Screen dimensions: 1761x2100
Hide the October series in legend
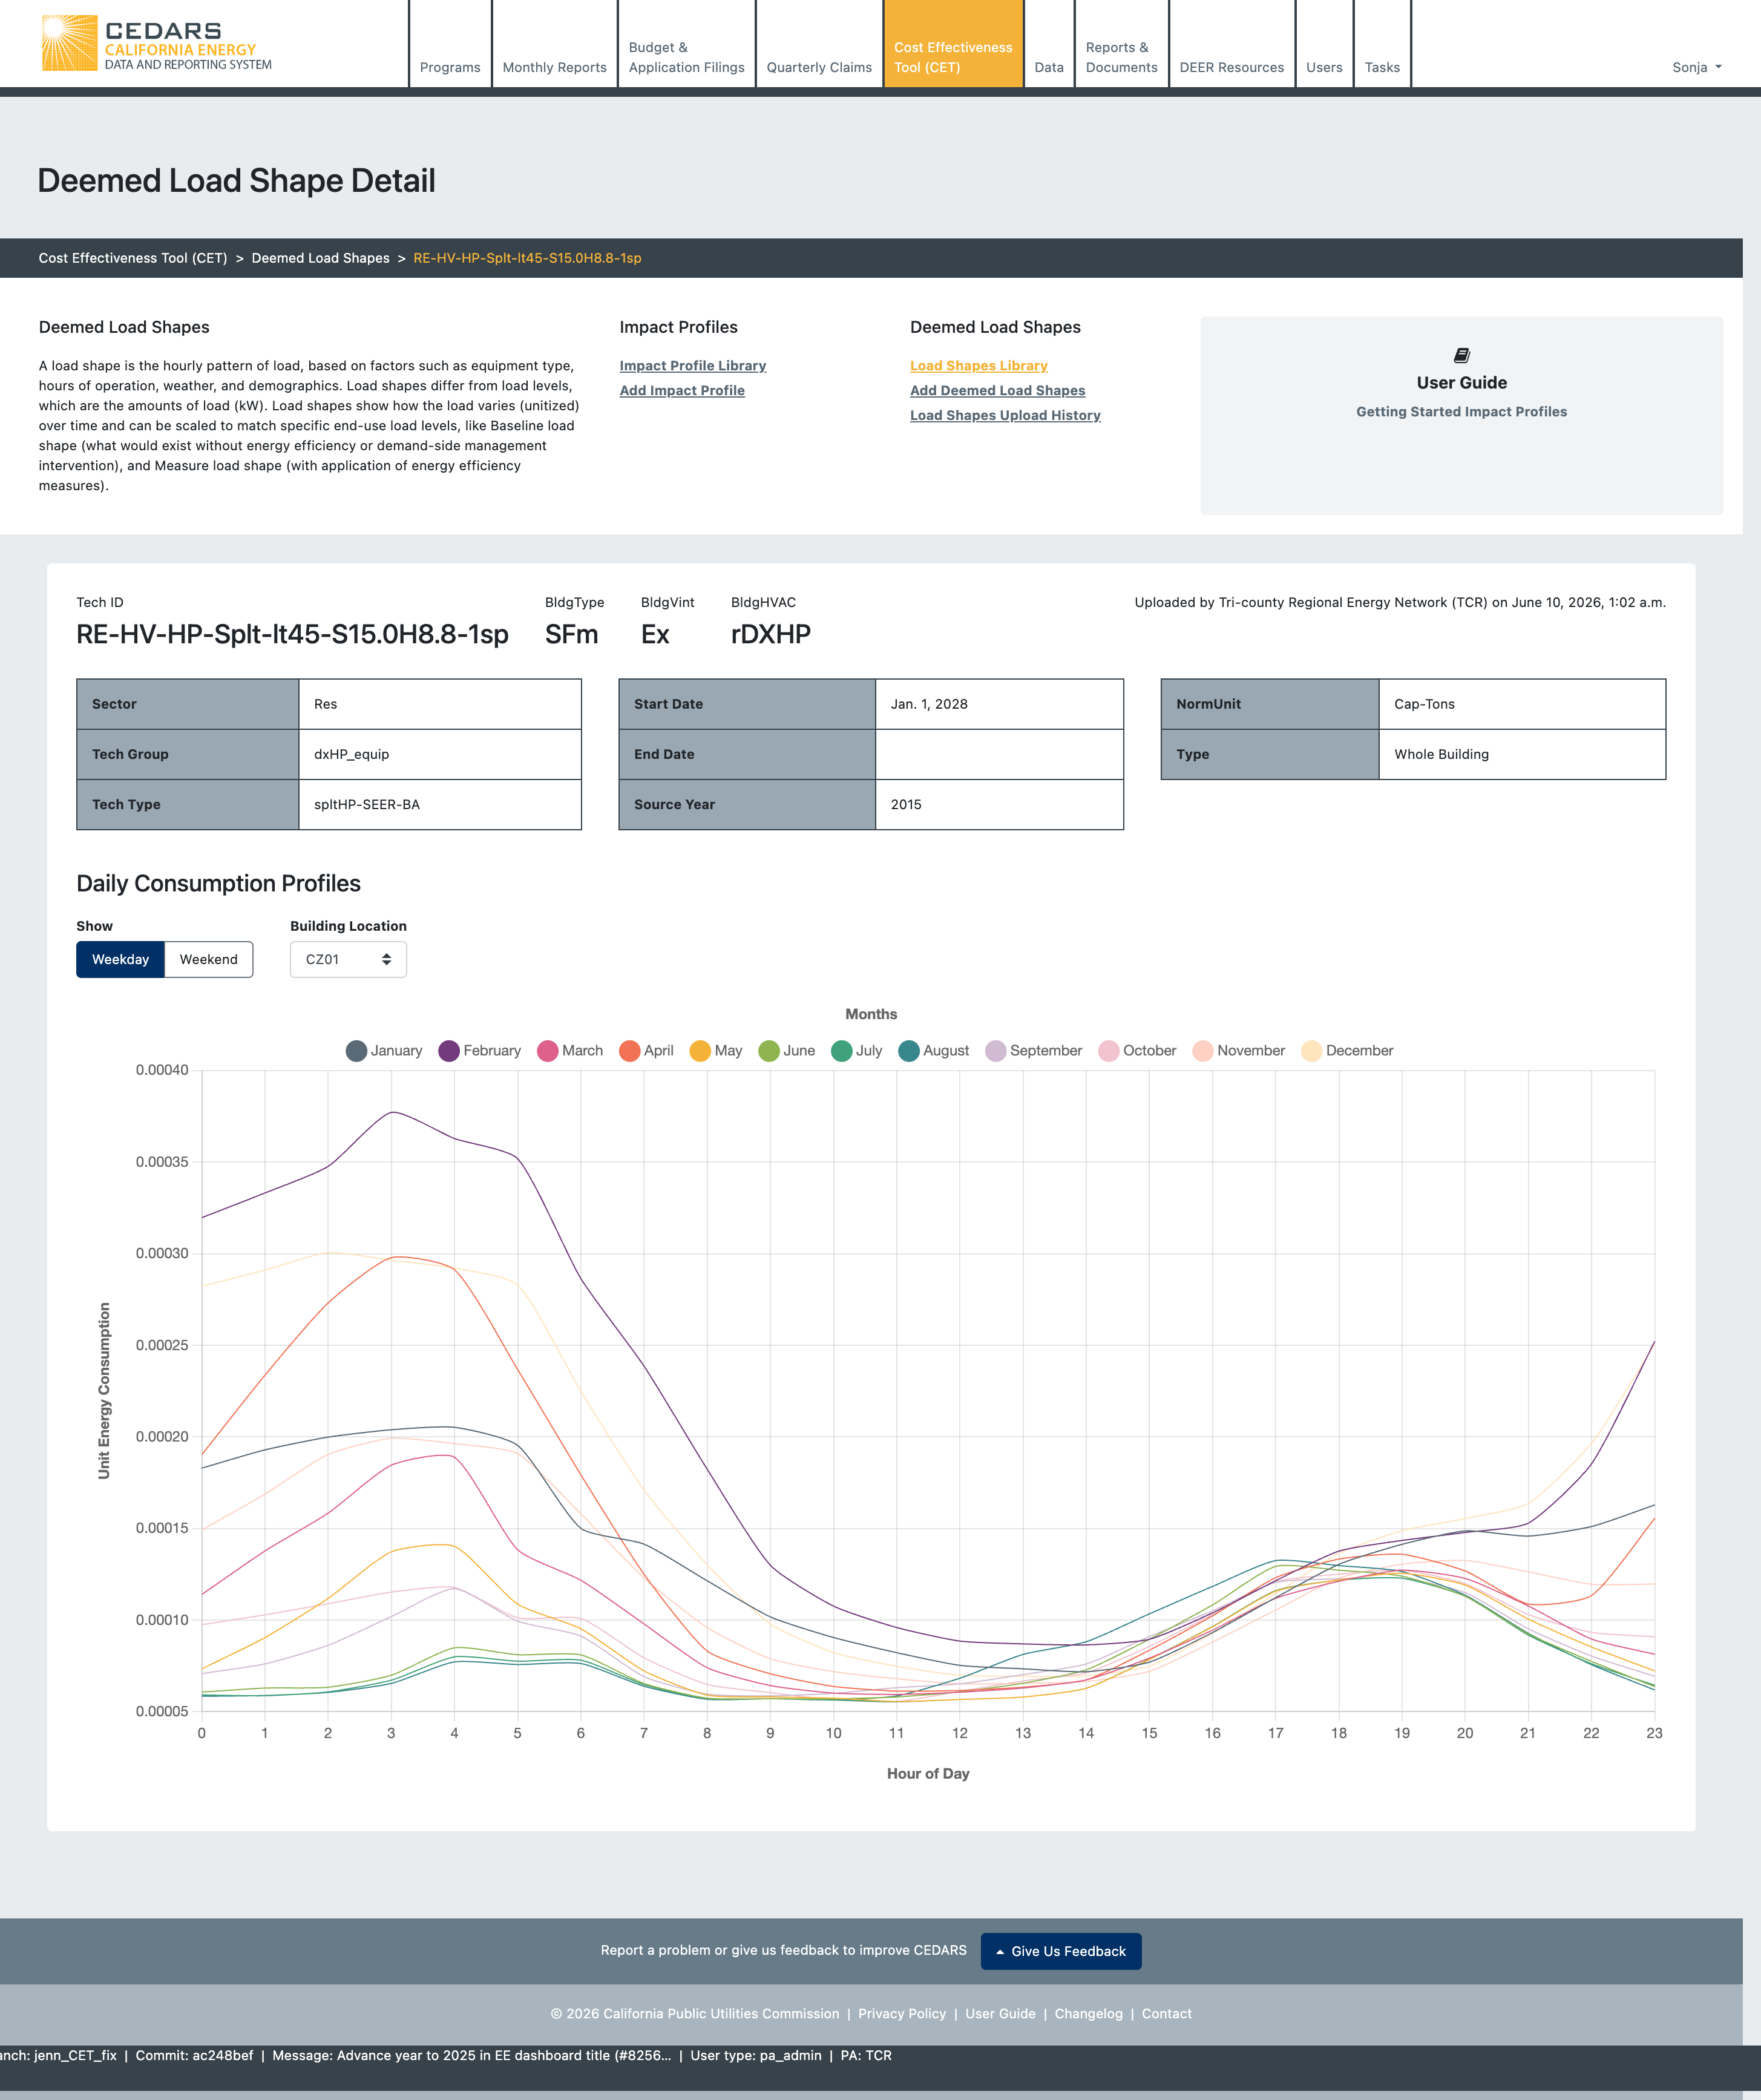[x=1108, y=1051]
